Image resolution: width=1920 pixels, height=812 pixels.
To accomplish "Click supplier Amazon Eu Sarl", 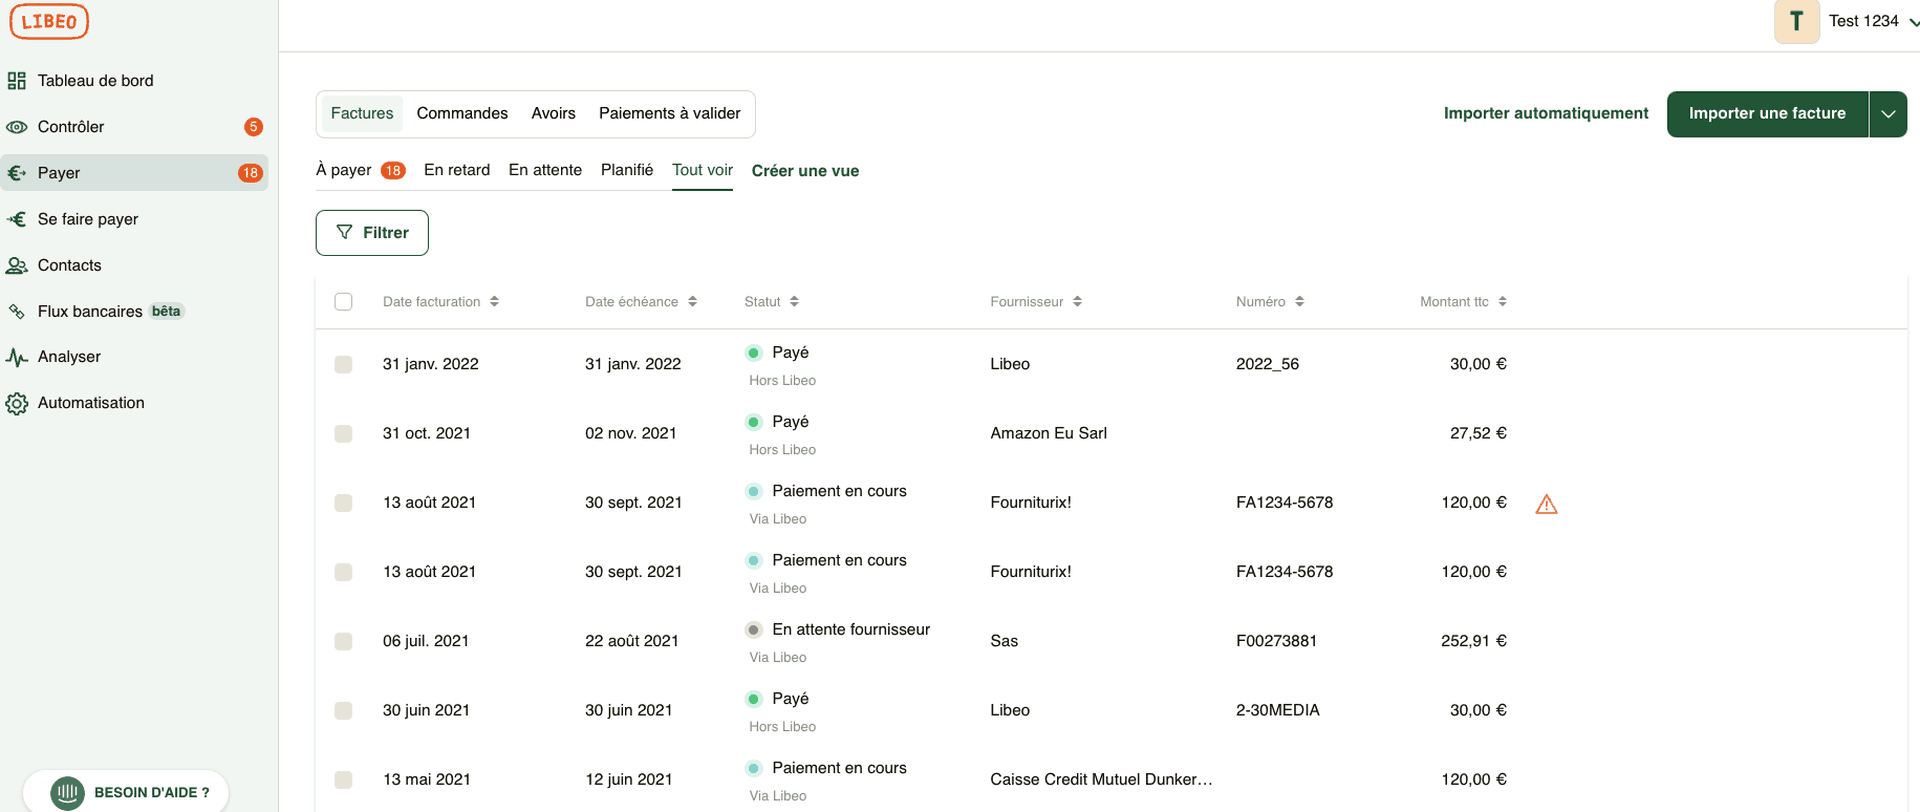I will coord(1048,433).
